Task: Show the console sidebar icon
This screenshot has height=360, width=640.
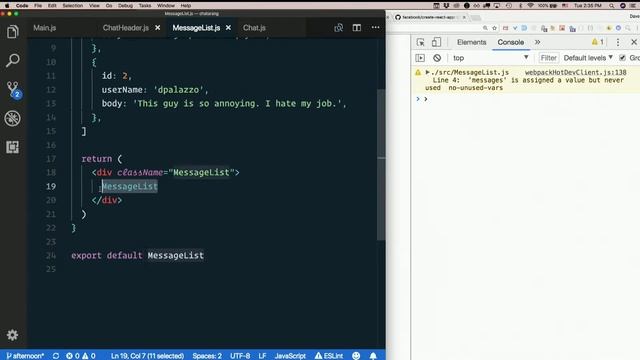Action: click(x=420, y=58)
